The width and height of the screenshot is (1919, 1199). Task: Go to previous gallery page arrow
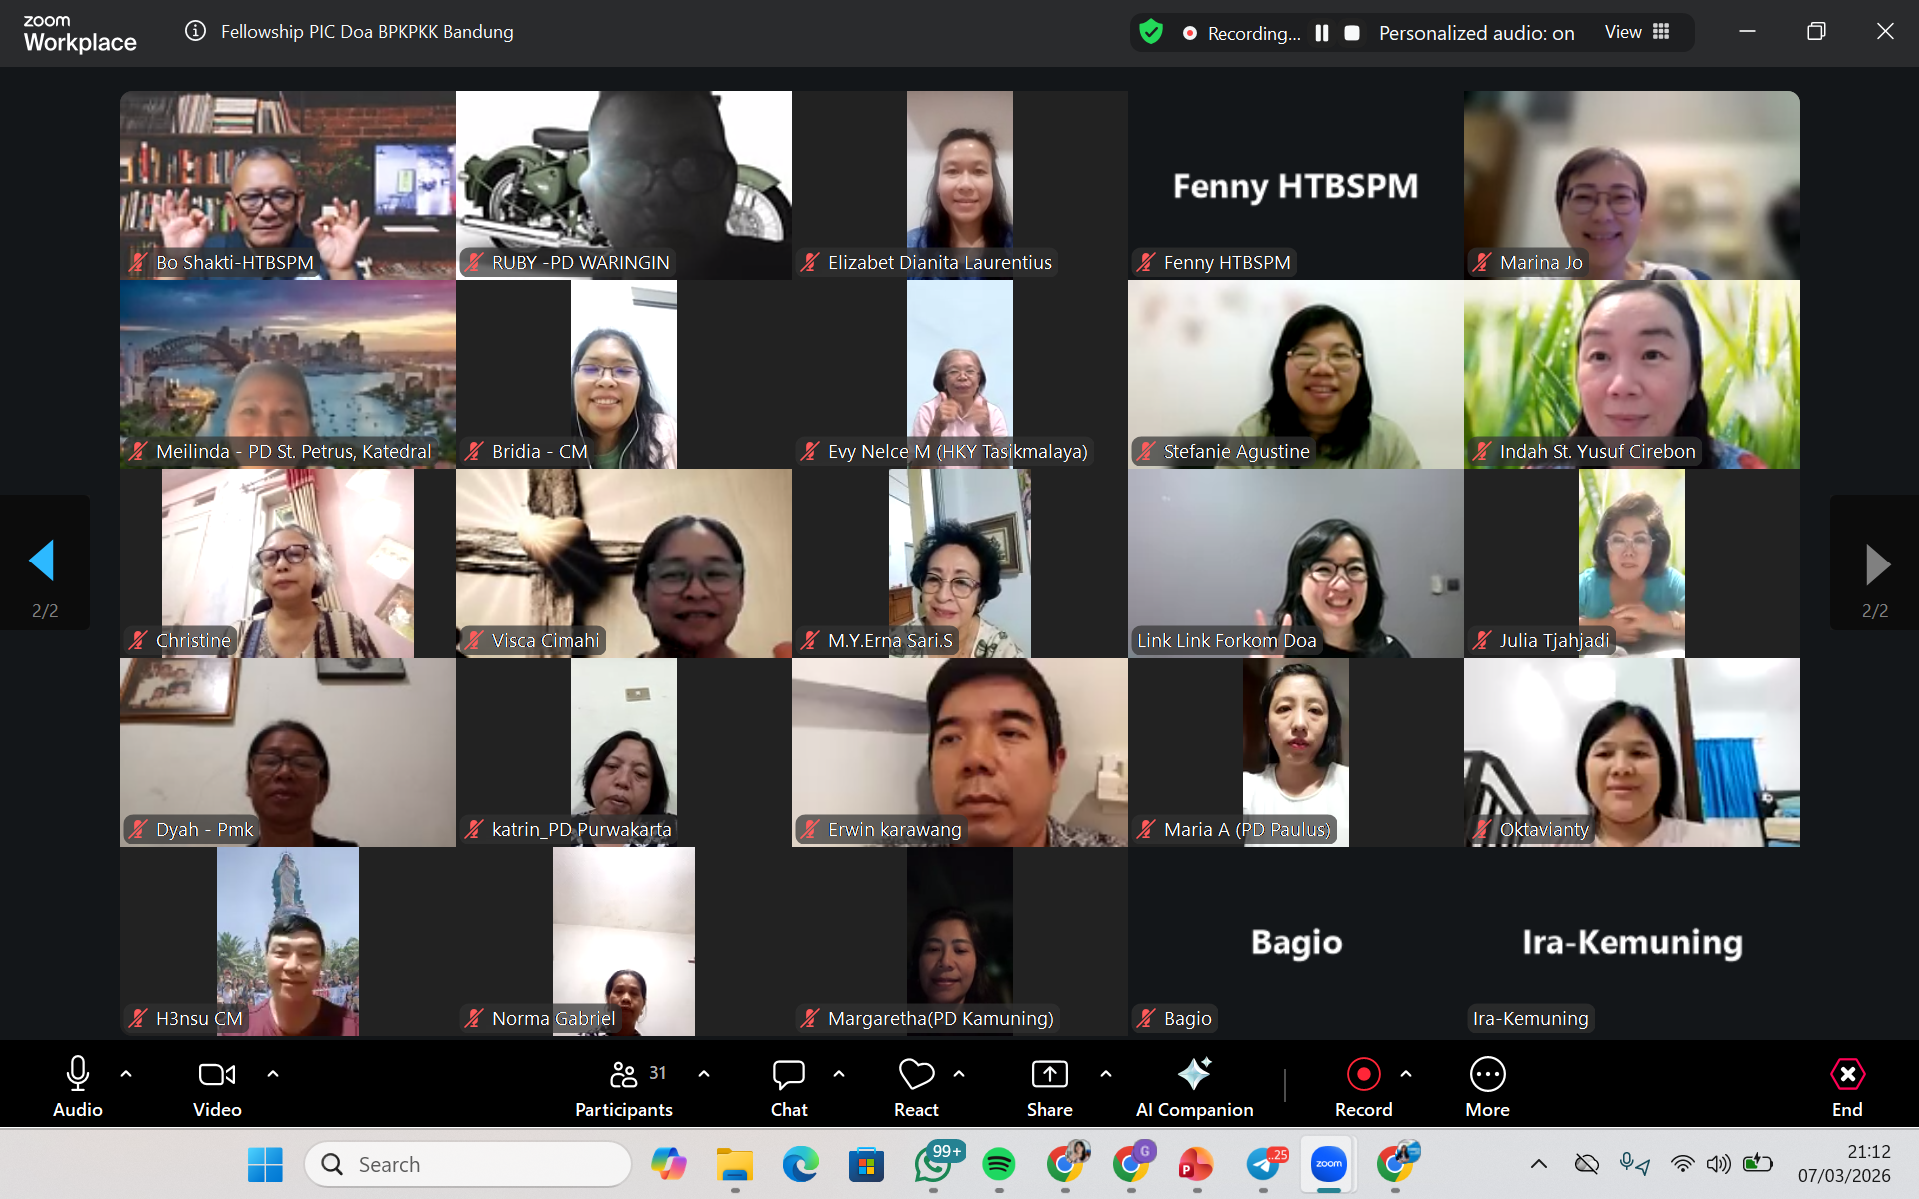point(43,561)
